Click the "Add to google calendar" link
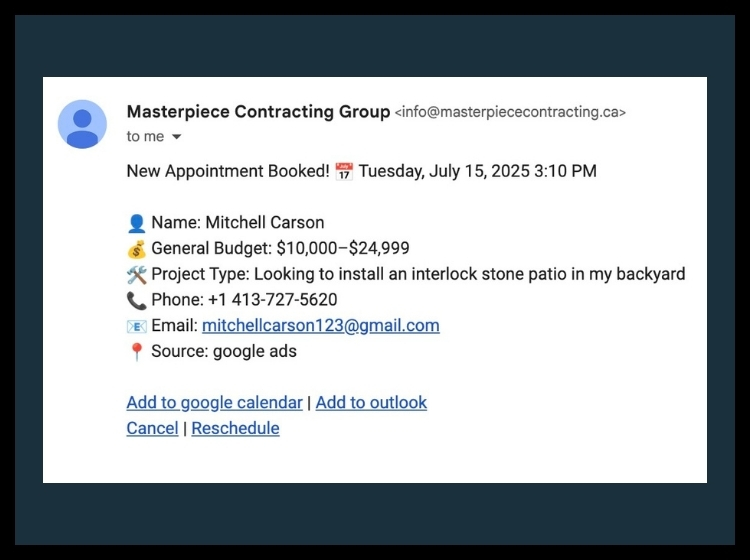Screen dimensions: 750x560 (x=214, y=403)
